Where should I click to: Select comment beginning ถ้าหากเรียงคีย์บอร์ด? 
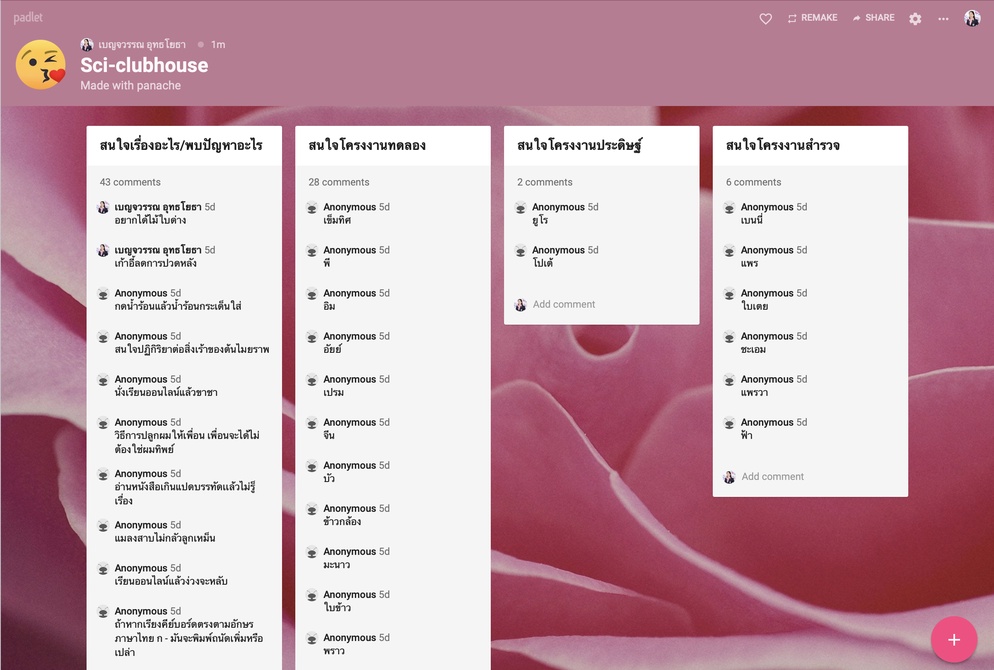(x=189, y=638)
